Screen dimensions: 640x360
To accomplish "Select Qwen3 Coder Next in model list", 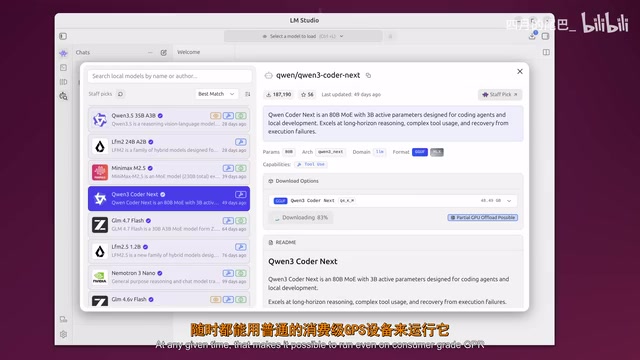I will [169, 198].
